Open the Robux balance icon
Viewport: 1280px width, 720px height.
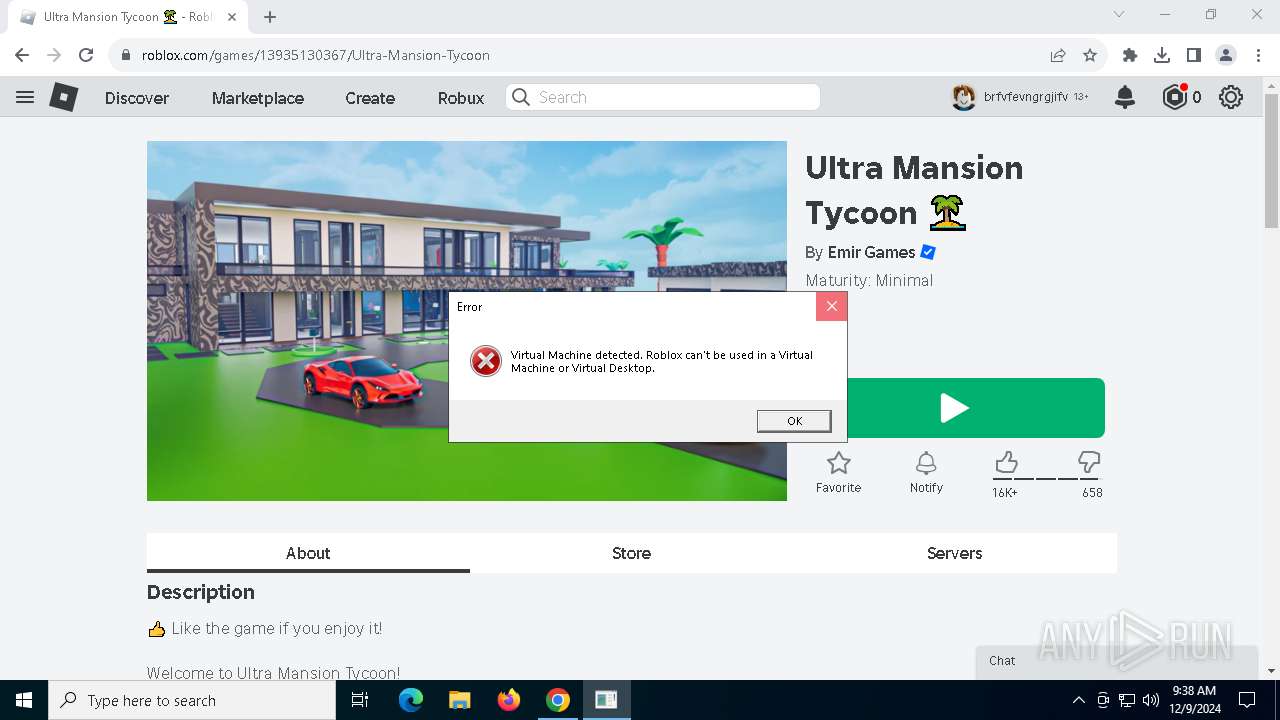point(1174,97)
